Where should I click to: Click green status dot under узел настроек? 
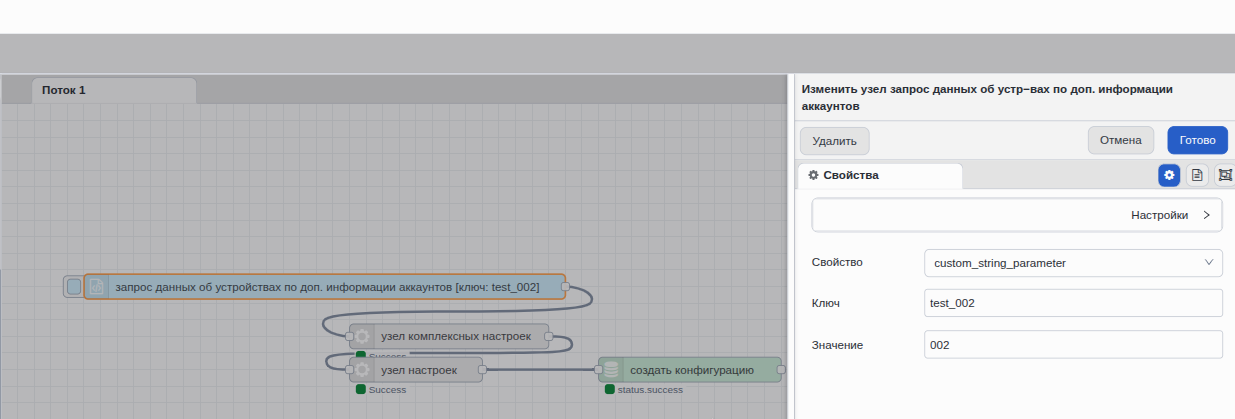pyautogui.click(x=361, y=389)
